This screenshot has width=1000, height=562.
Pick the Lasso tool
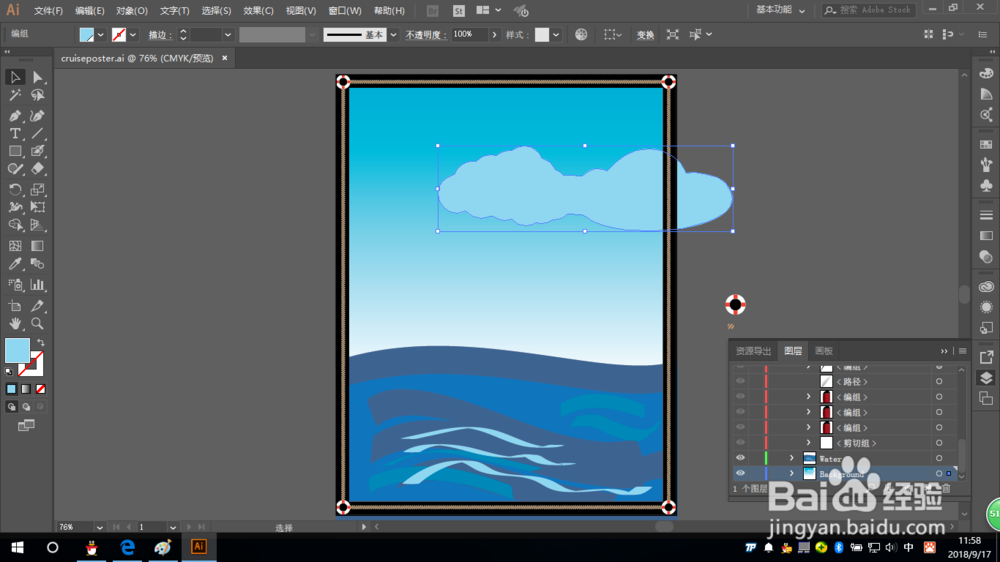[x=38, y=95]
